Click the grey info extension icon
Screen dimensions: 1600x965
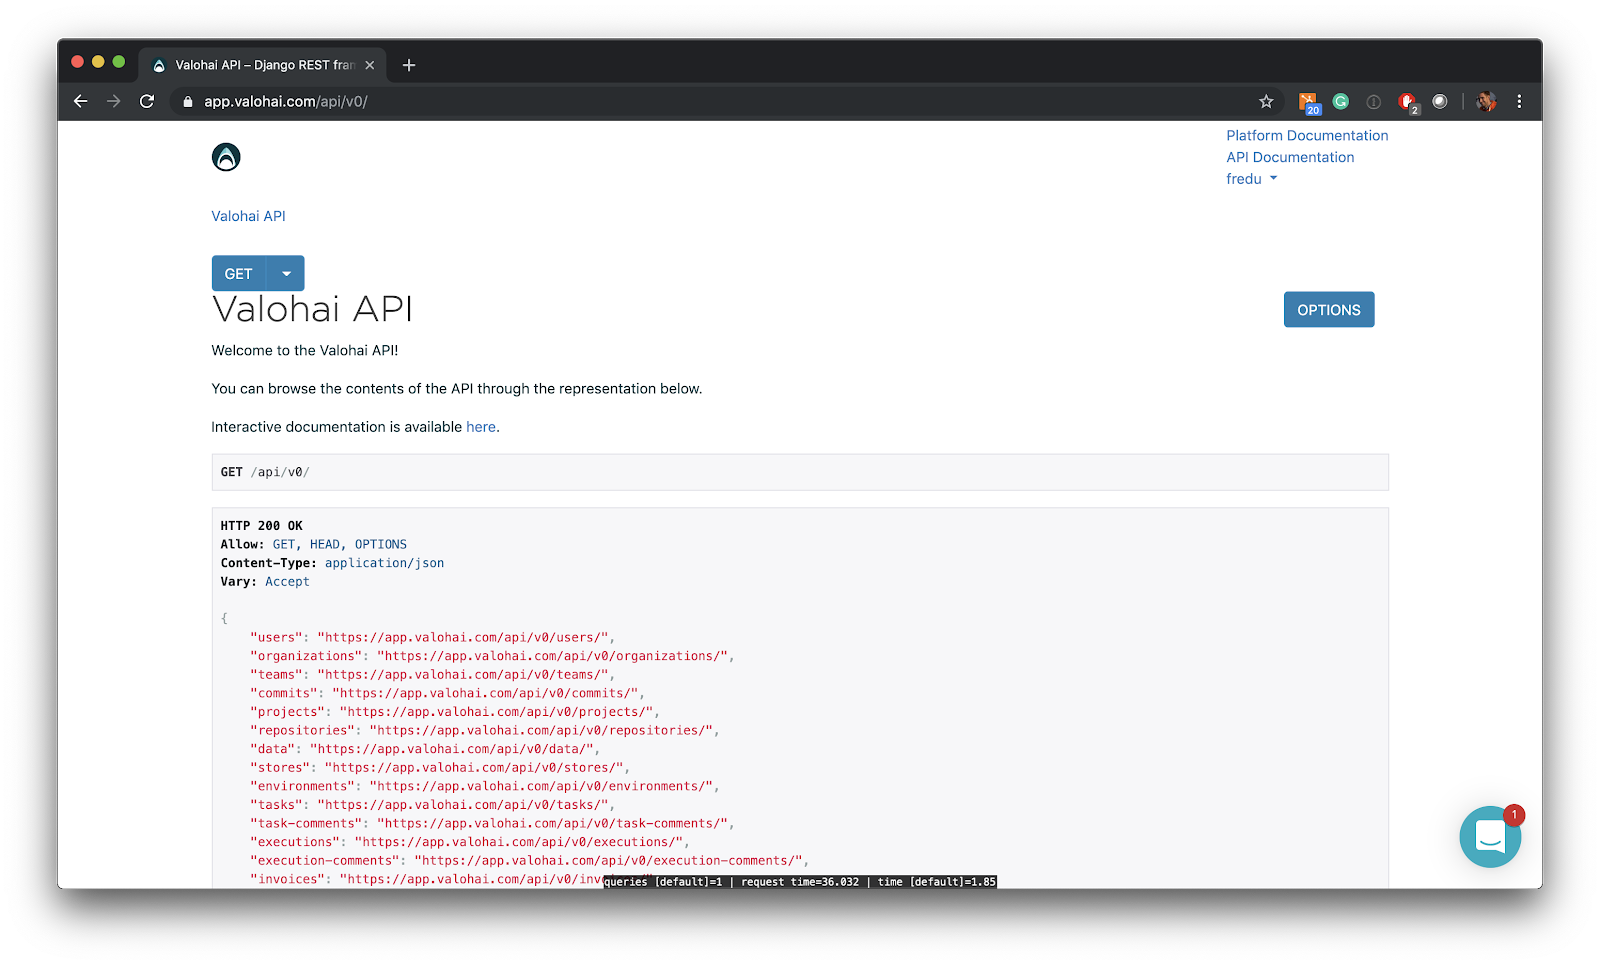click(1374, 101)
